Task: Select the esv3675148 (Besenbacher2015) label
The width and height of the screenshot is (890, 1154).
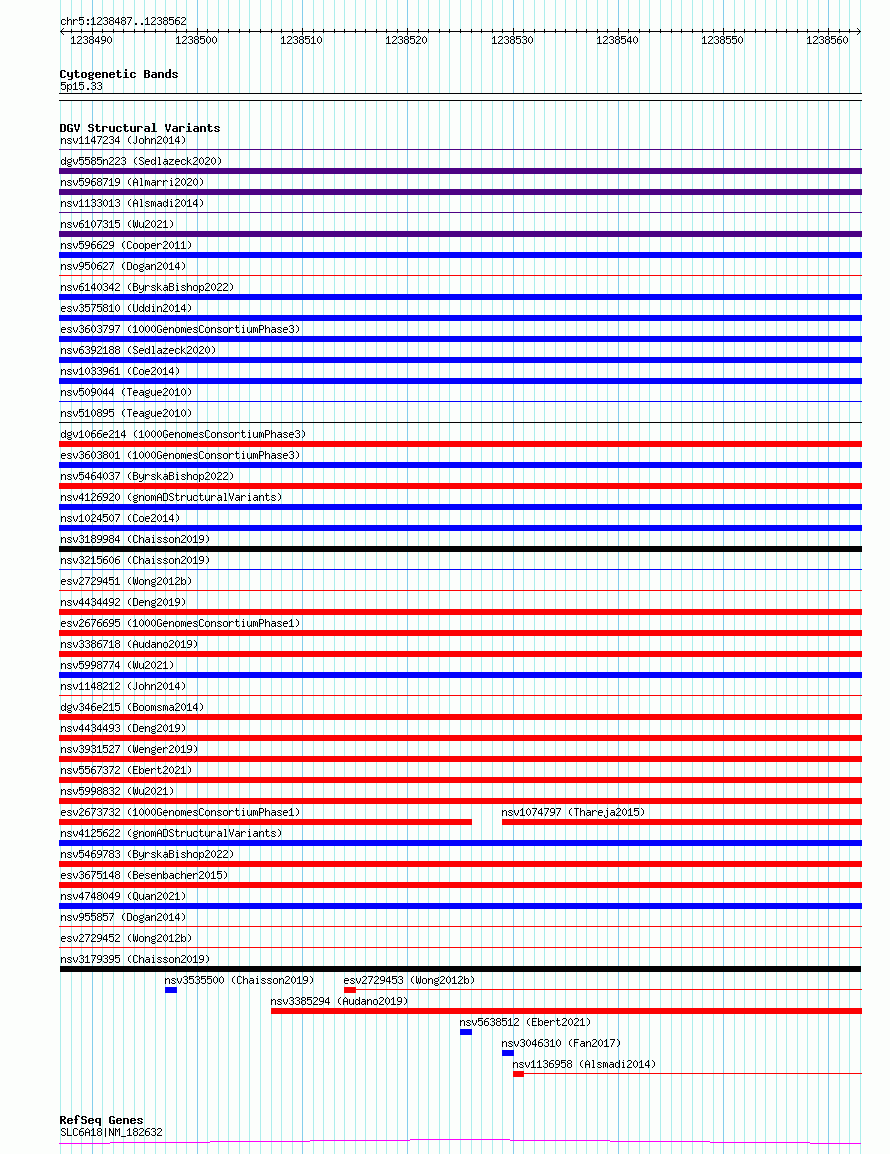Action: [x=144, y=875]
